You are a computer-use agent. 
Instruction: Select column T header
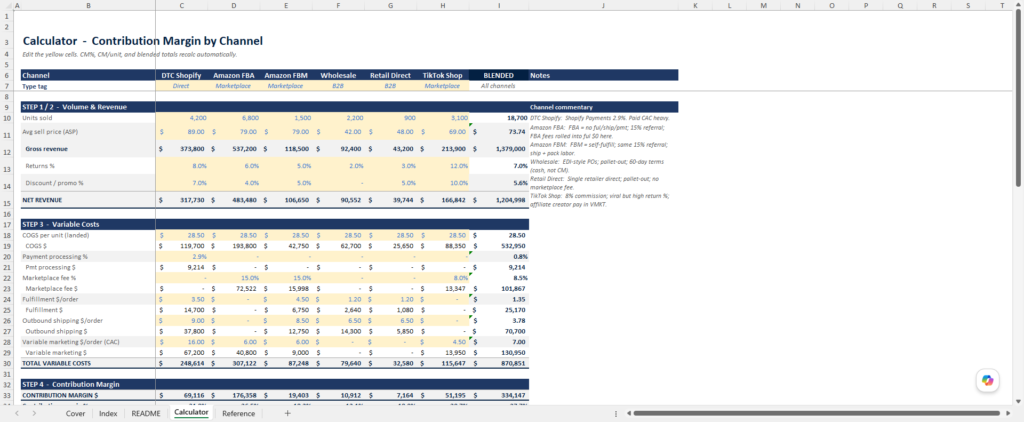click(1002, 5)
